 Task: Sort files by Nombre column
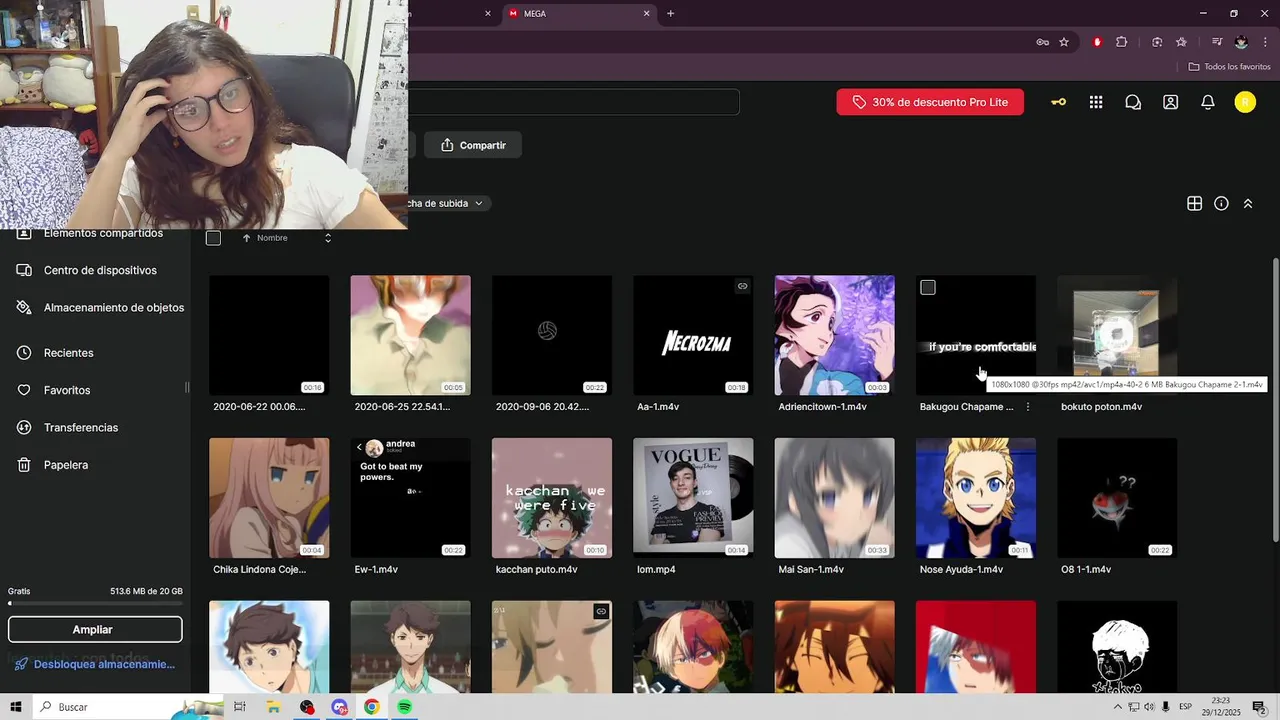[271, 238]
